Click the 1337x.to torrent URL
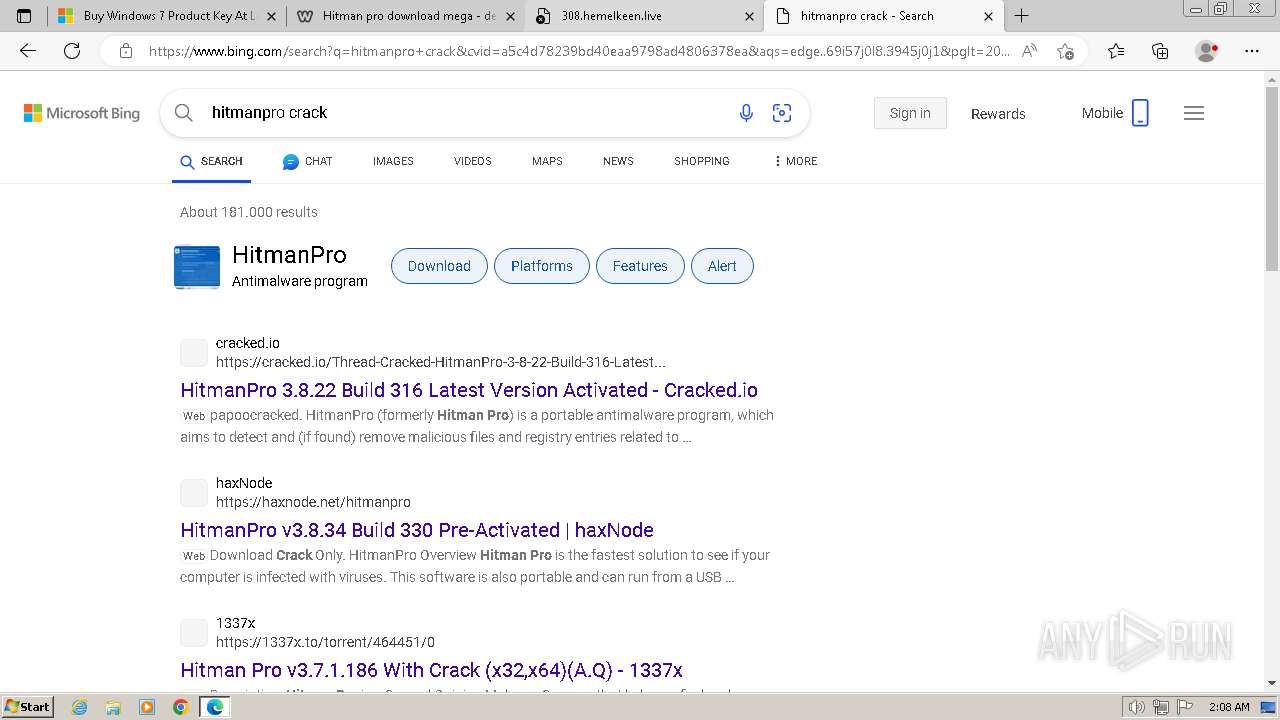This screenshot has height=720, width=1280. click(x=325, y=642)
